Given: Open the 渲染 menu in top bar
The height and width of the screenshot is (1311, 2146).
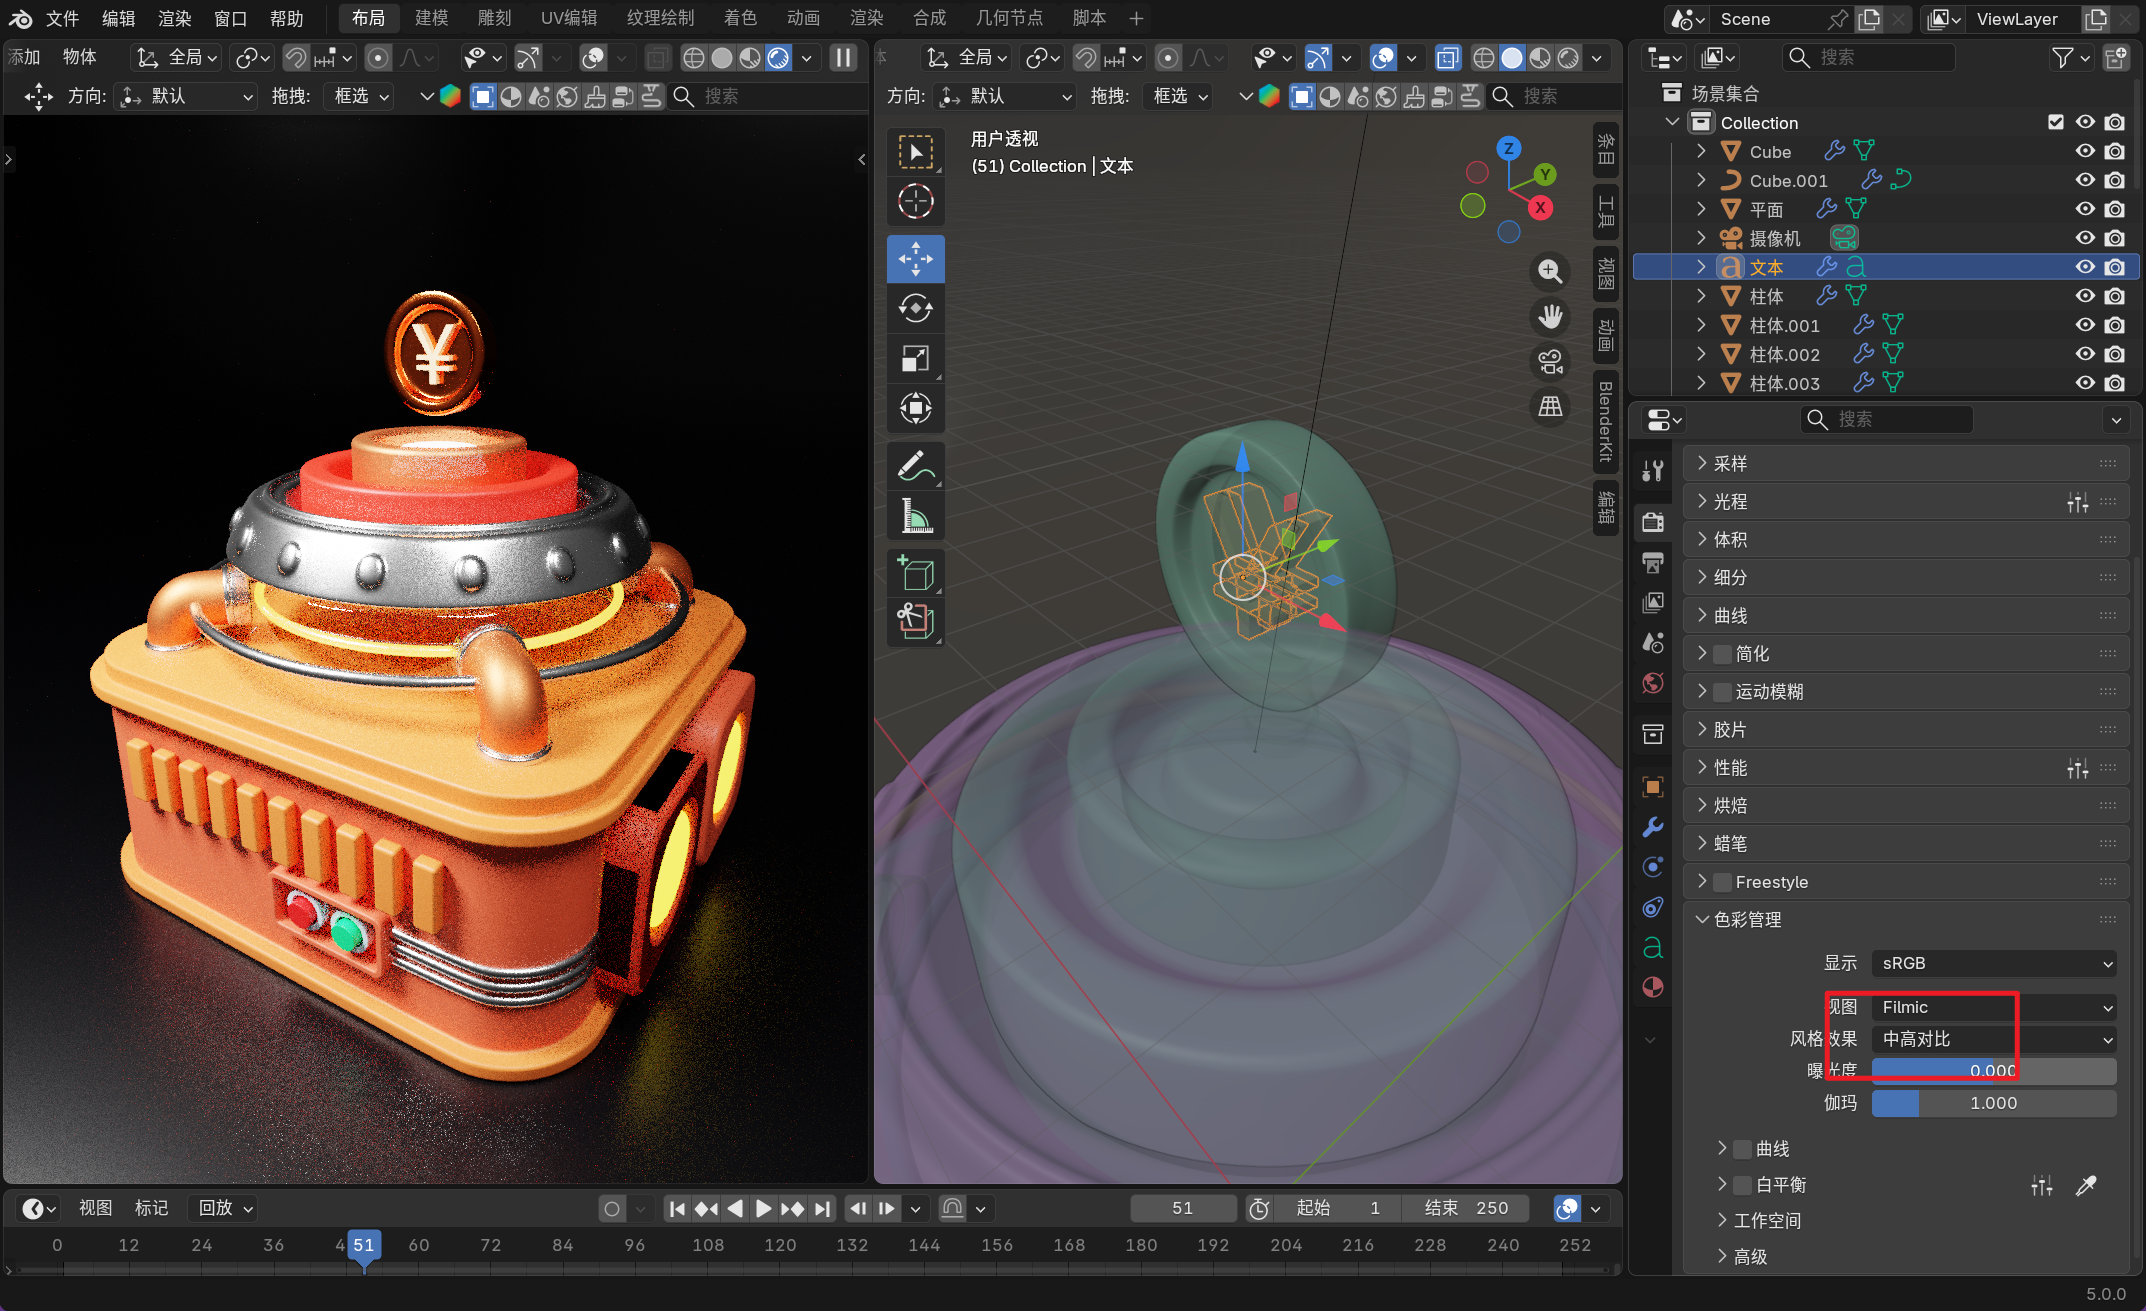Looking at the screenshot, I should [174, 18].
